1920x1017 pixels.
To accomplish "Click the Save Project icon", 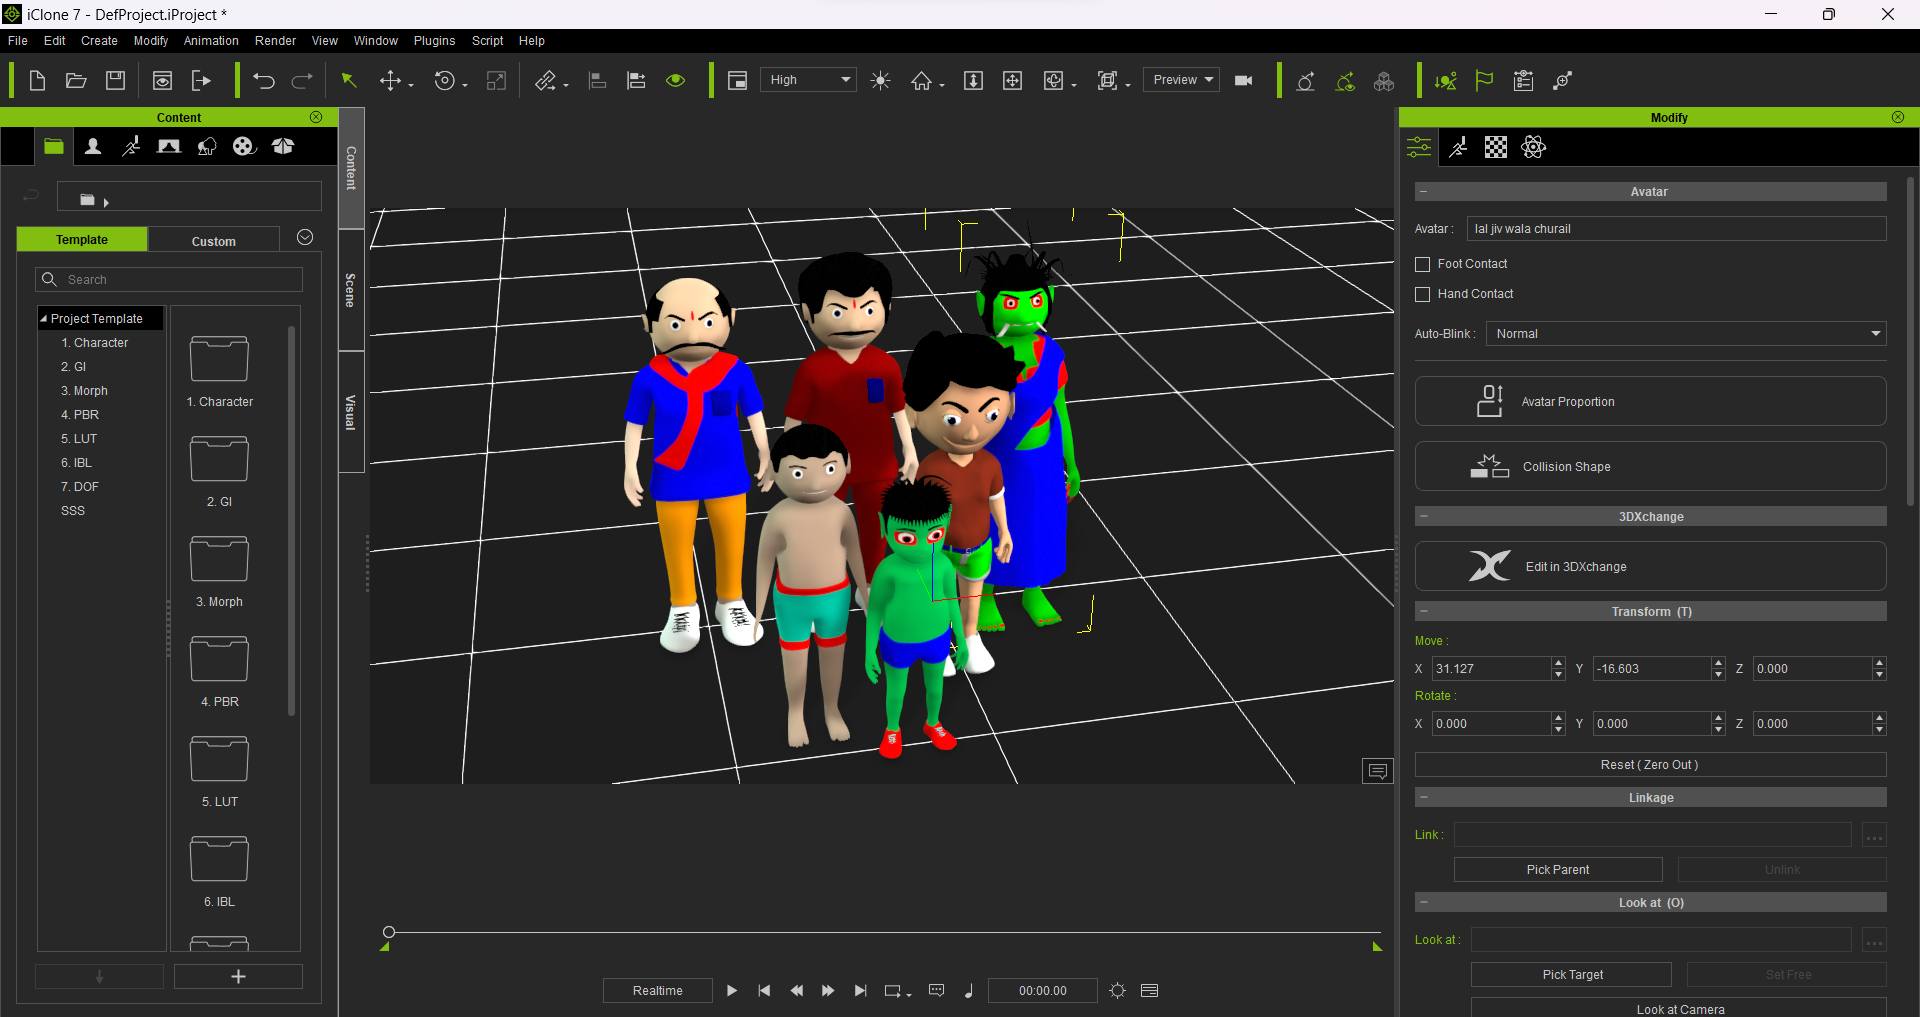I will [116, 81].
